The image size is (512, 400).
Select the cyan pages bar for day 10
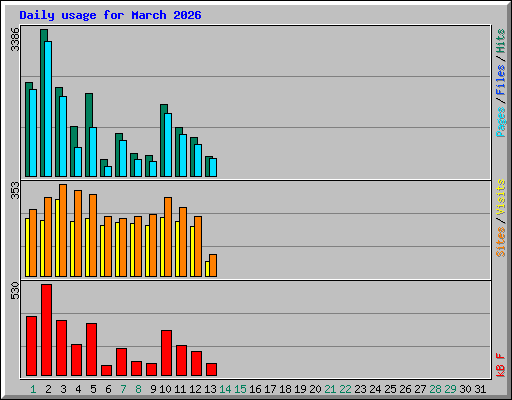click(168, 145)
